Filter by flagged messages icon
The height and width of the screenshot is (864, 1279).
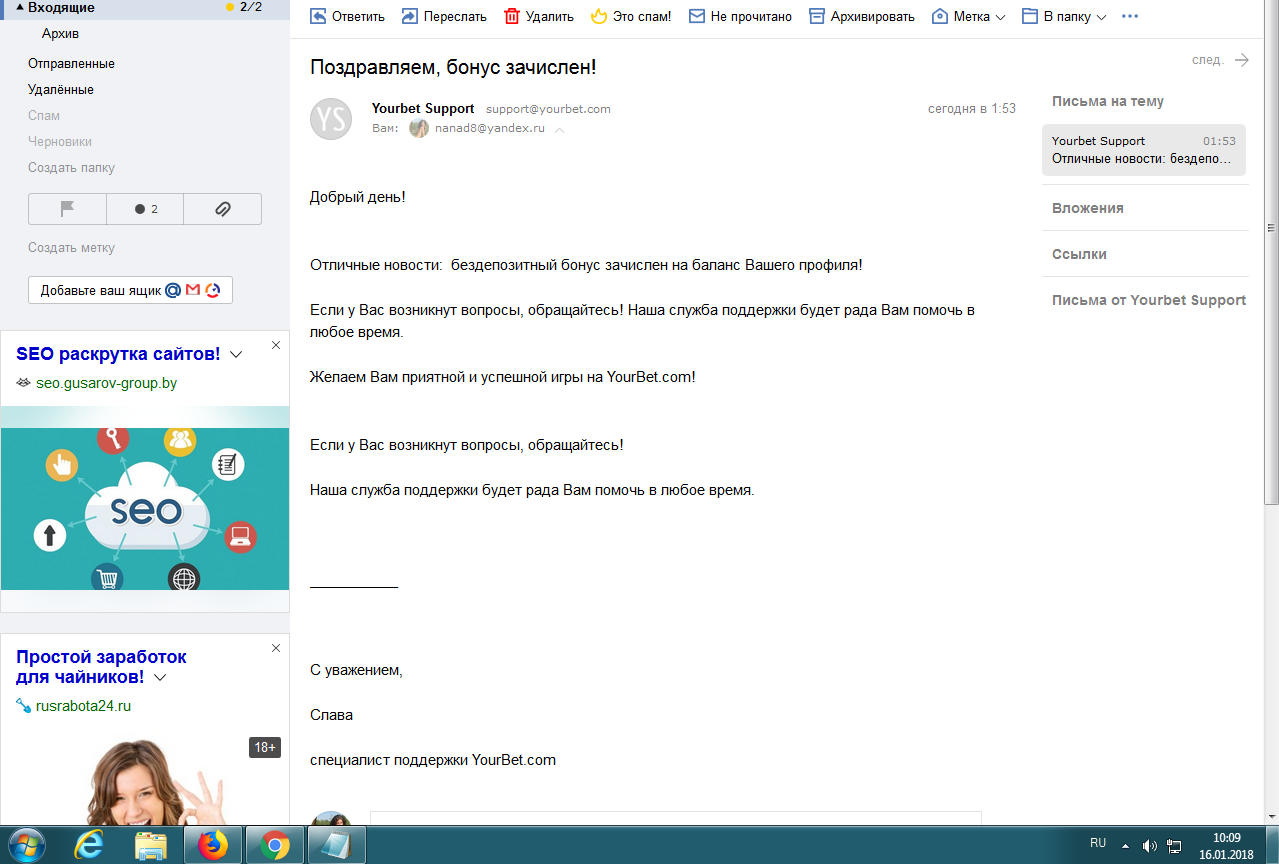point(67,209)
